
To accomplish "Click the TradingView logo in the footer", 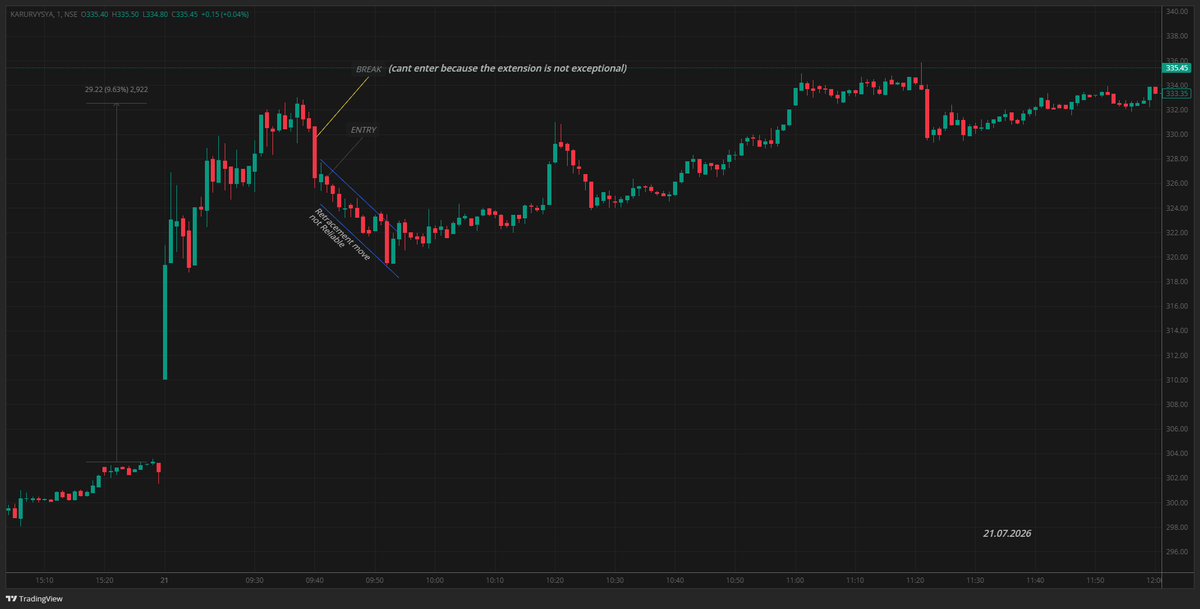I will coord(35,599).
